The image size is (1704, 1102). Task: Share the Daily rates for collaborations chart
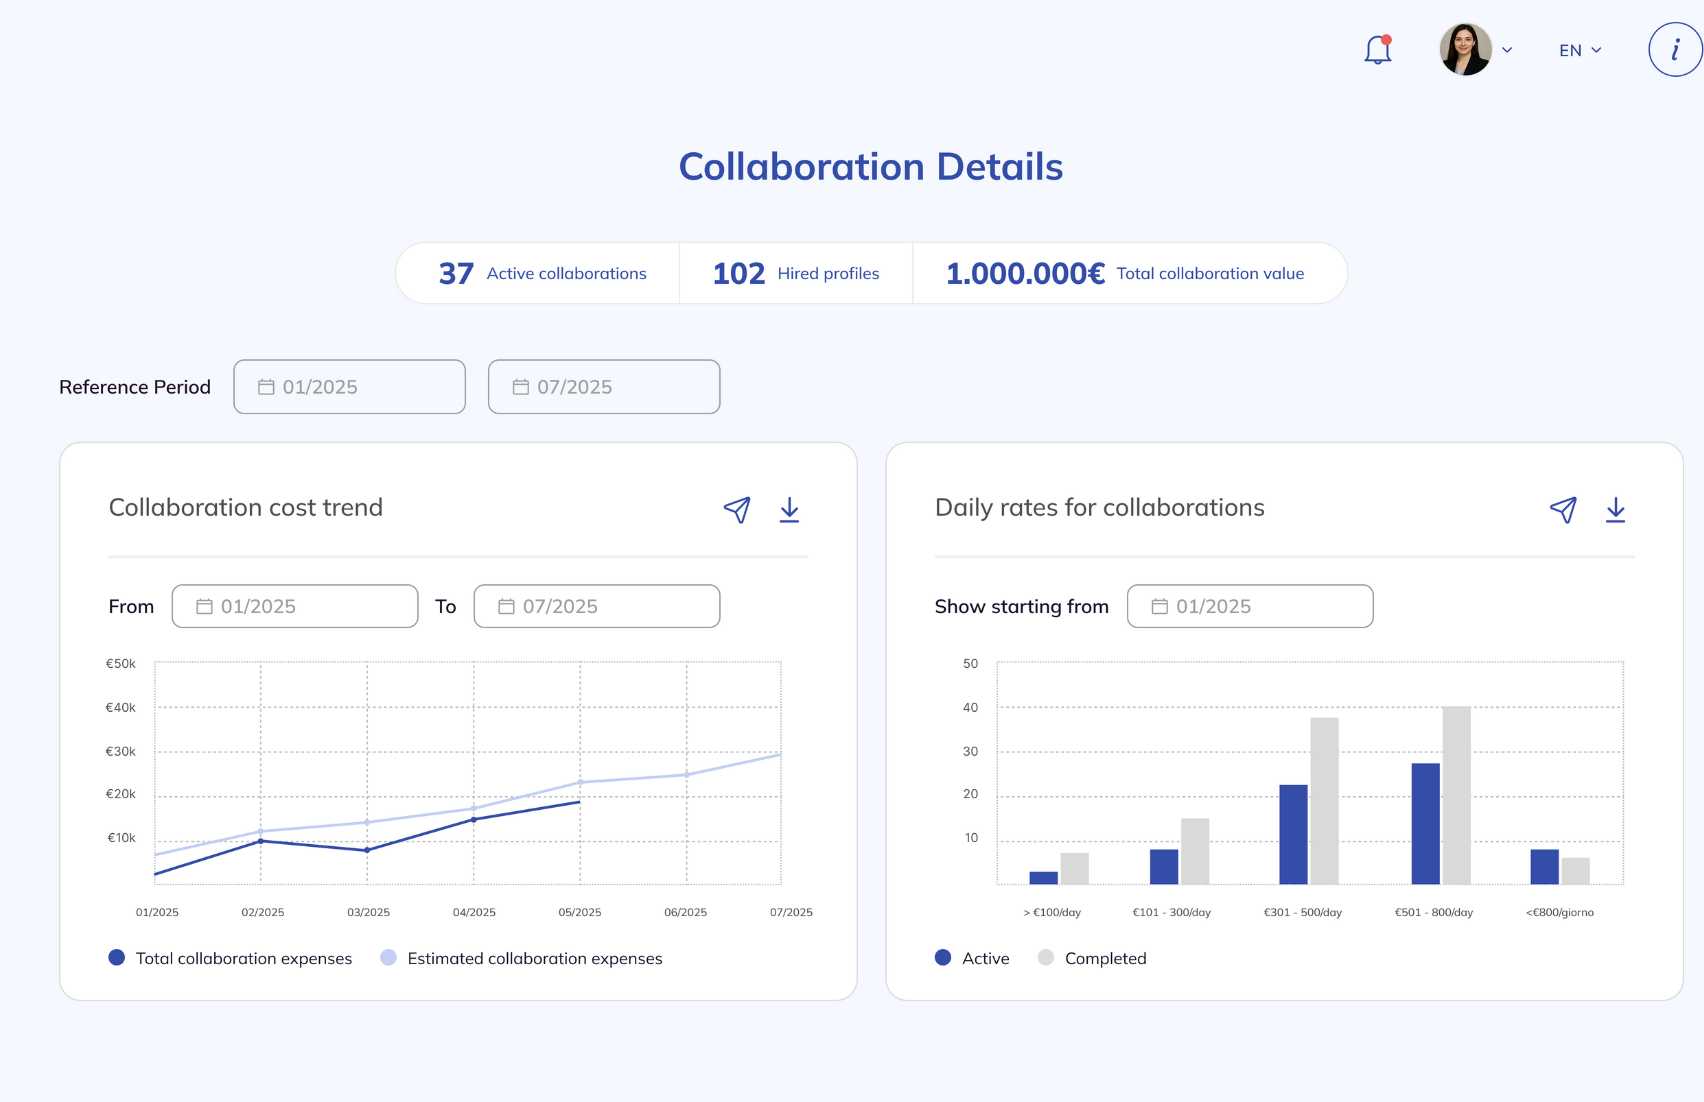pos(1564,510)
